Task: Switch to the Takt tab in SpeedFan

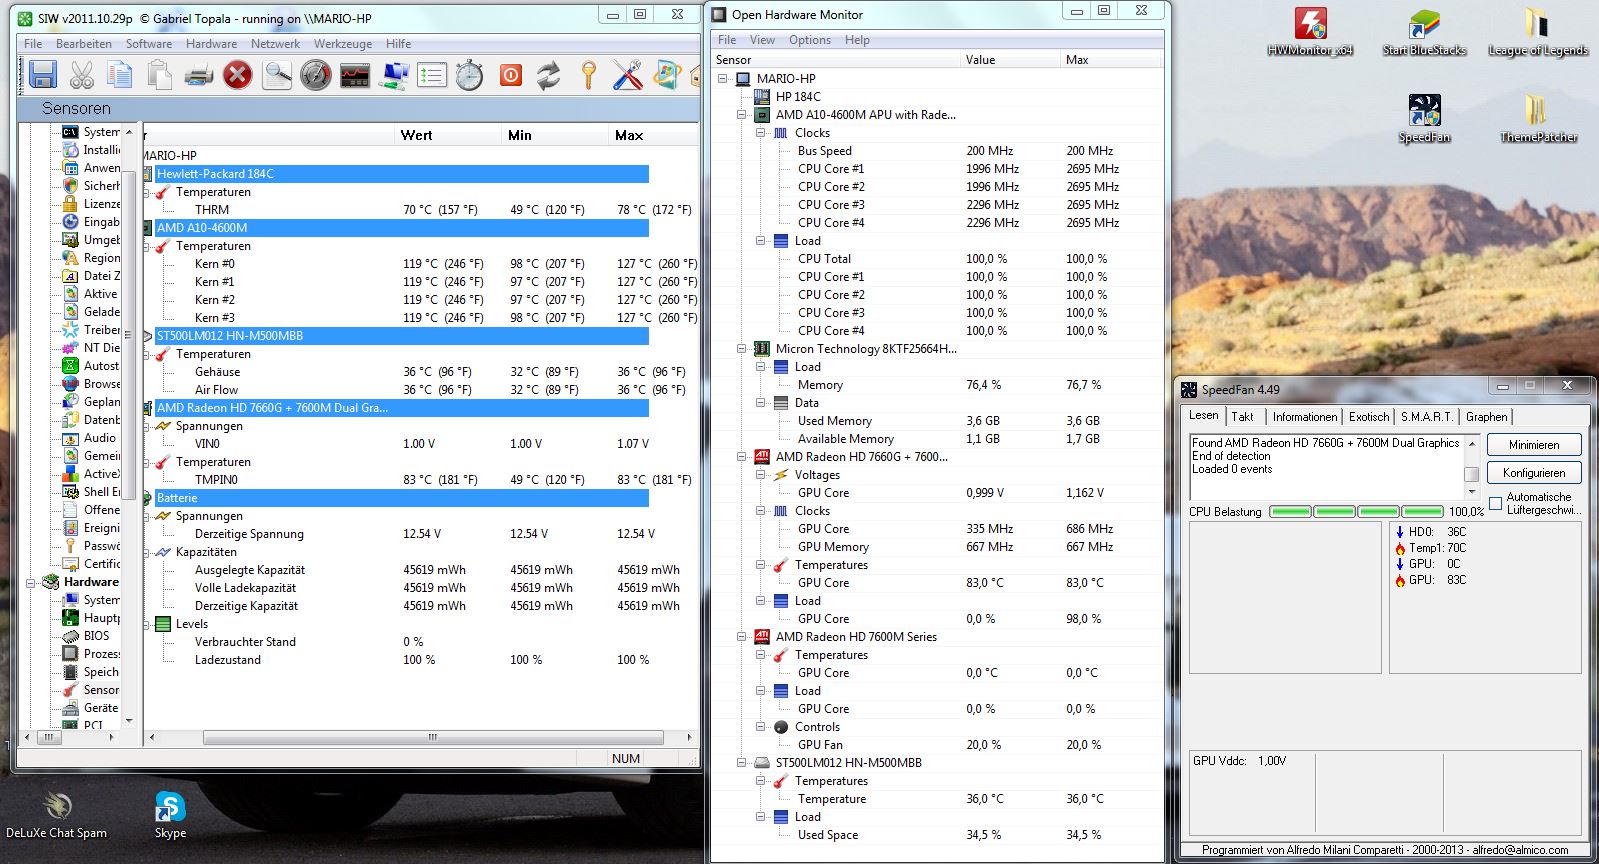Action: (x=1243, y=417)
